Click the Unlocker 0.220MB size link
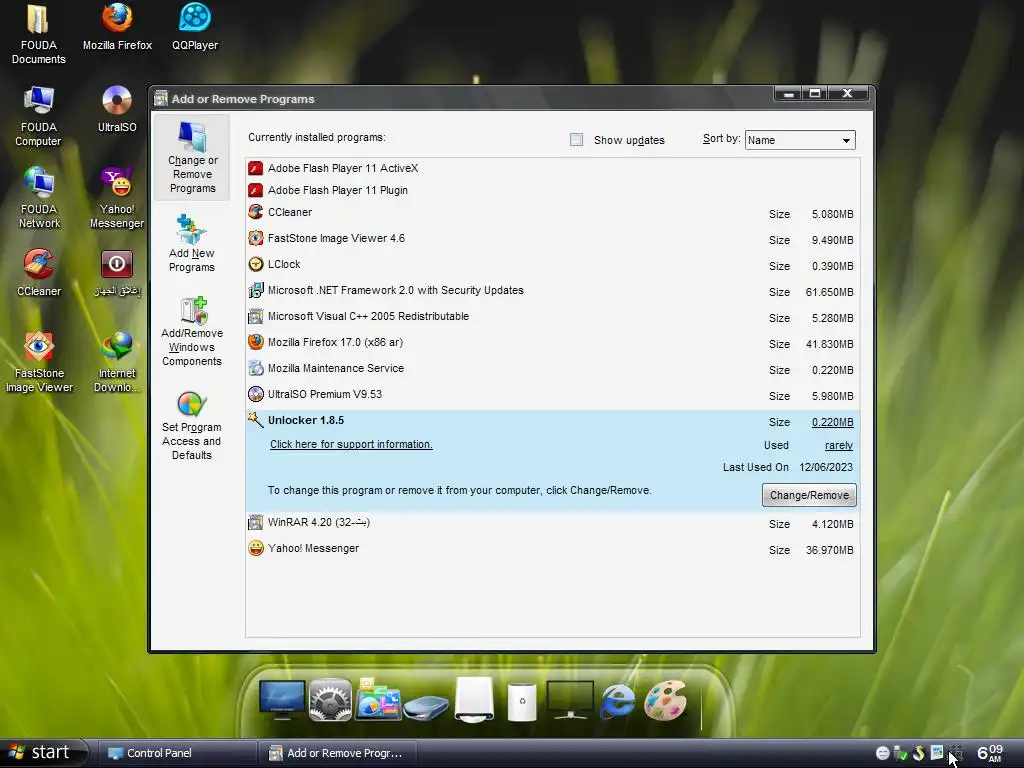The height and width of the screenshot is (768, 1024). (833, 422)
